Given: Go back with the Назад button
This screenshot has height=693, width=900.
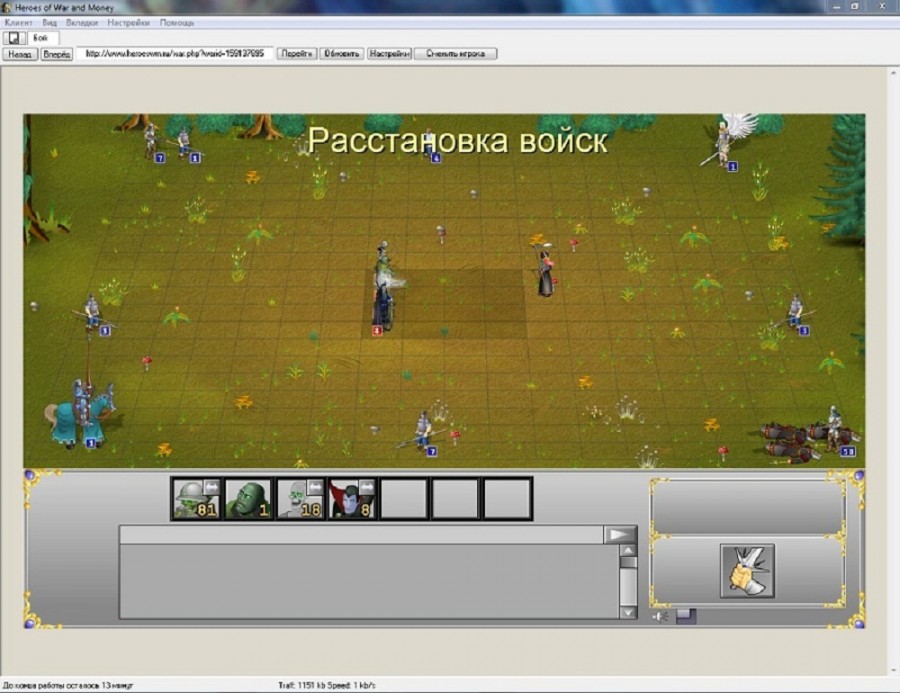Looking at the screenshot, I should click(x=20, y=54).
